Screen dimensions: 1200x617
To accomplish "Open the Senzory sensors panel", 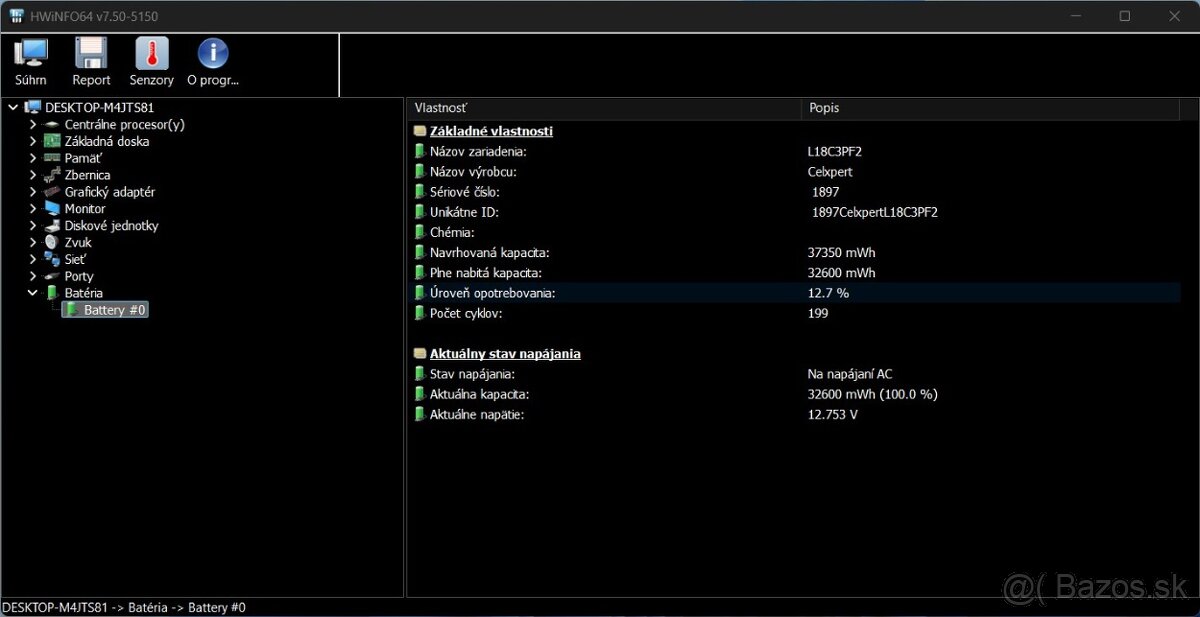I will (151, 60).
